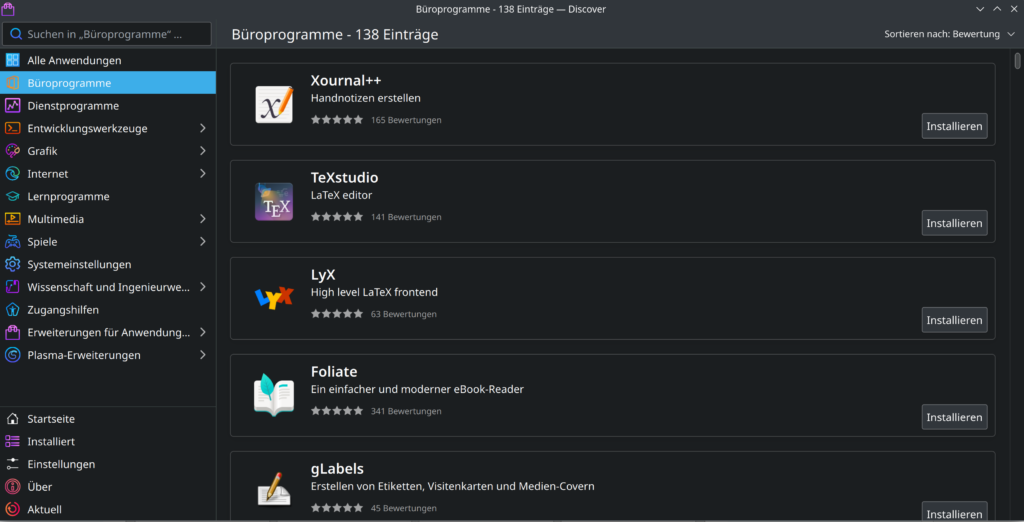
Task: Click the Erweiterungen für Anwendungen icon
Action: point(12,332)
